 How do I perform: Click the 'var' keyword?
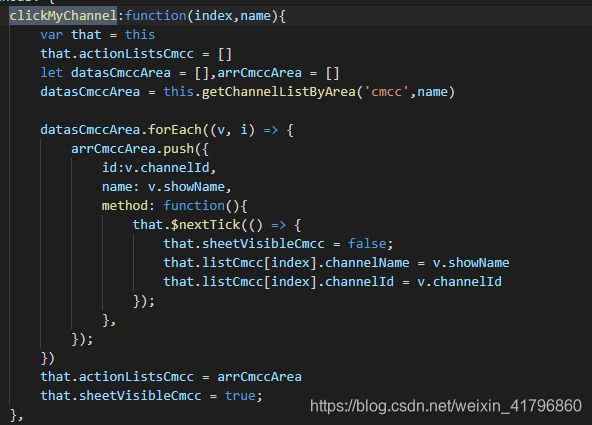point(51,35)
